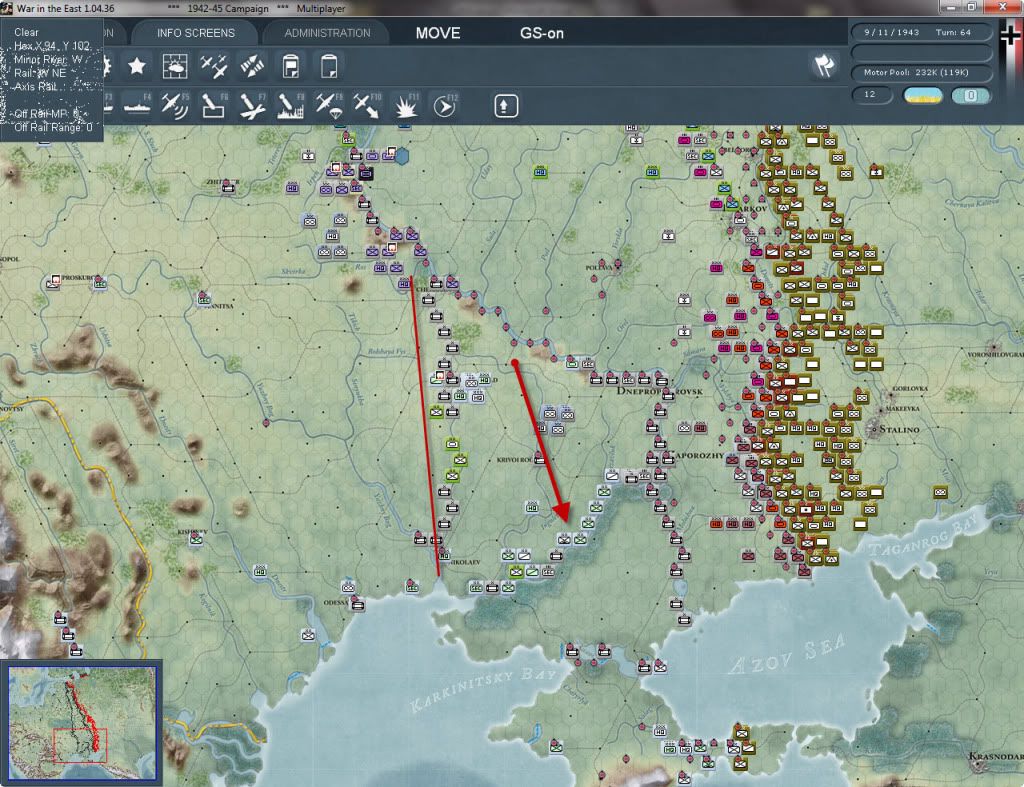Click the blank clipboard icon
The height and width of the screenshot is (787, 1024).
coord(329,66)
